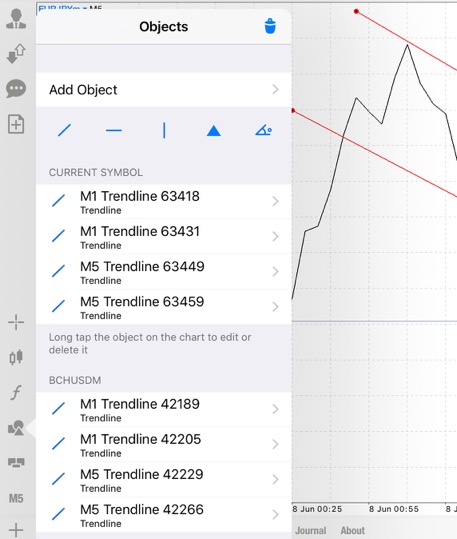Select the diagonal trendline tool shortcut
Viewport: 457px width, 539px height.
coord(64,131)
